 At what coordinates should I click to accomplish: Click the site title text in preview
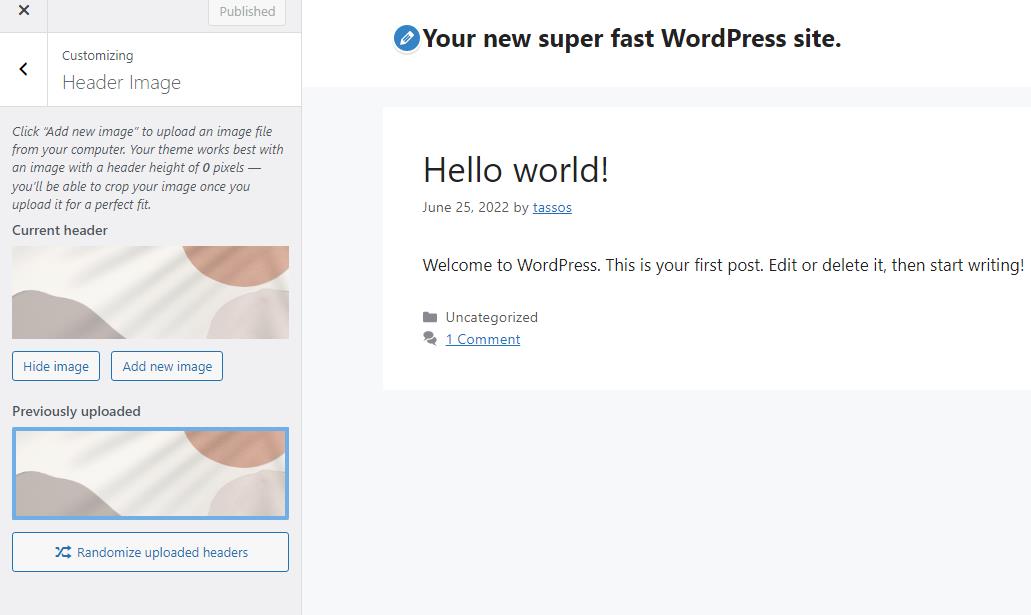tap(631, 38)
